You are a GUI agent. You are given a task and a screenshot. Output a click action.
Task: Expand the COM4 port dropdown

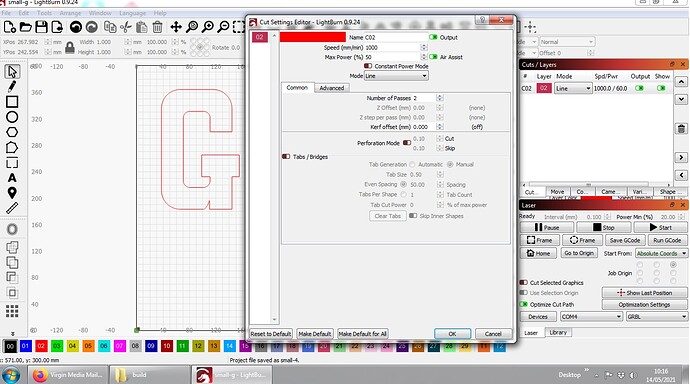(591, 316)
